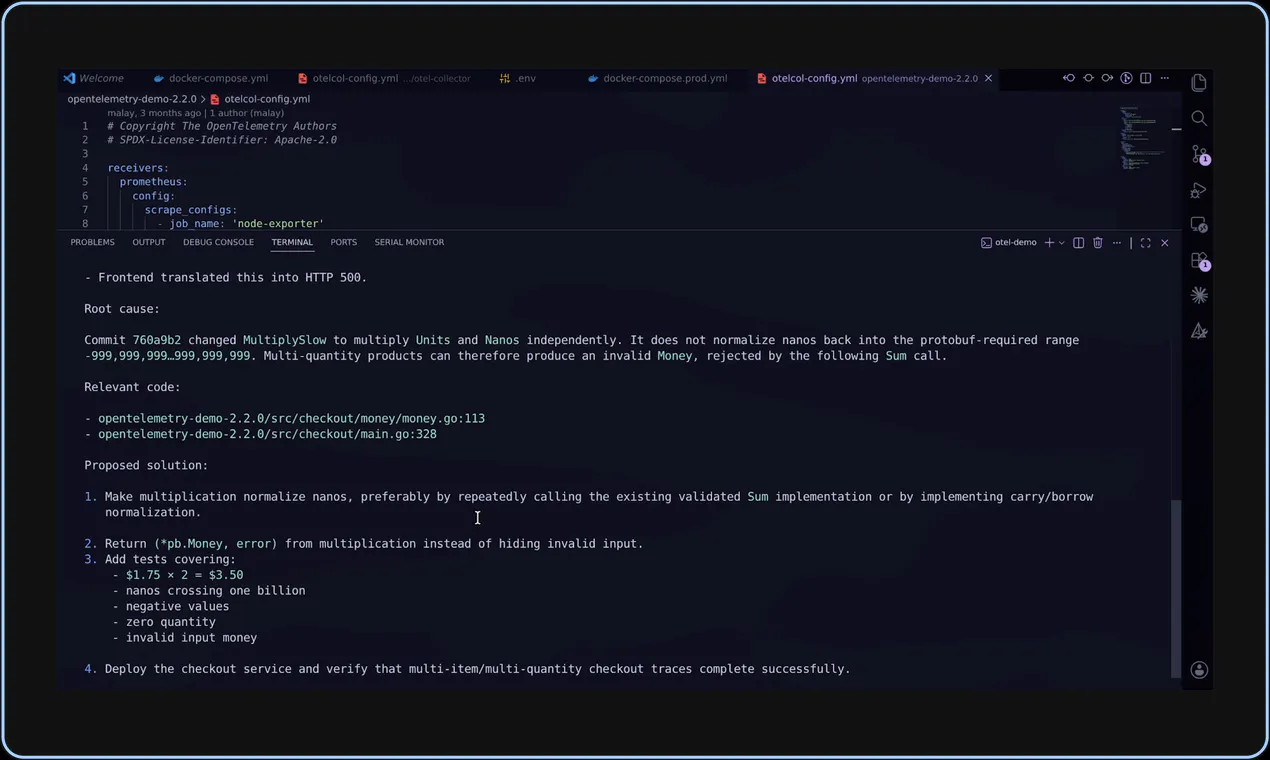The image size is (1270, 760).
Task: Click 'MultiplySlow' text in terminal output
Action: [x=284, y=340]
